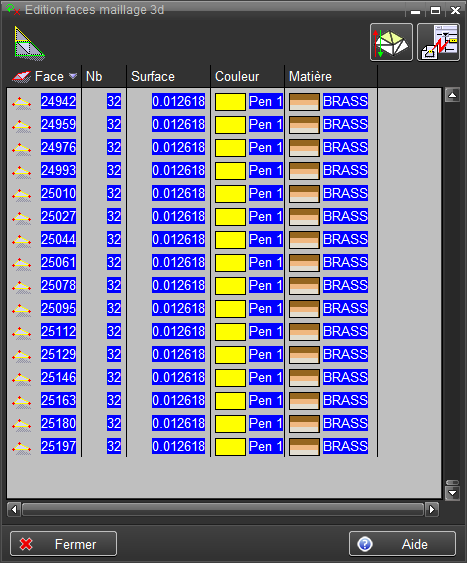Open help with the Aide button

pos(402,544)
